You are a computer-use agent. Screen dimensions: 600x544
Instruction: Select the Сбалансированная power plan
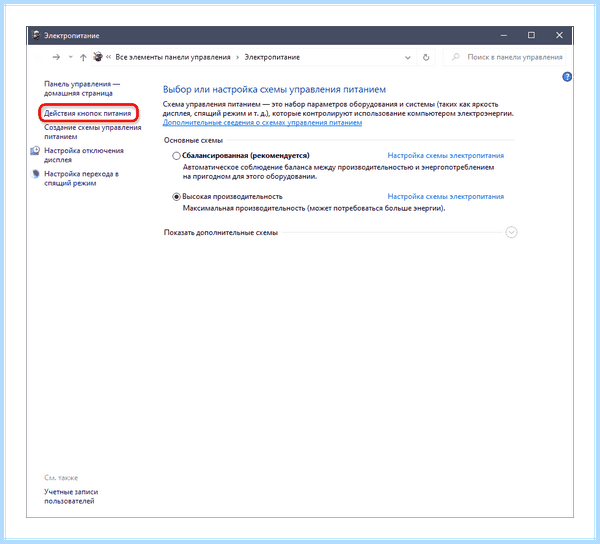pos(176,156)
